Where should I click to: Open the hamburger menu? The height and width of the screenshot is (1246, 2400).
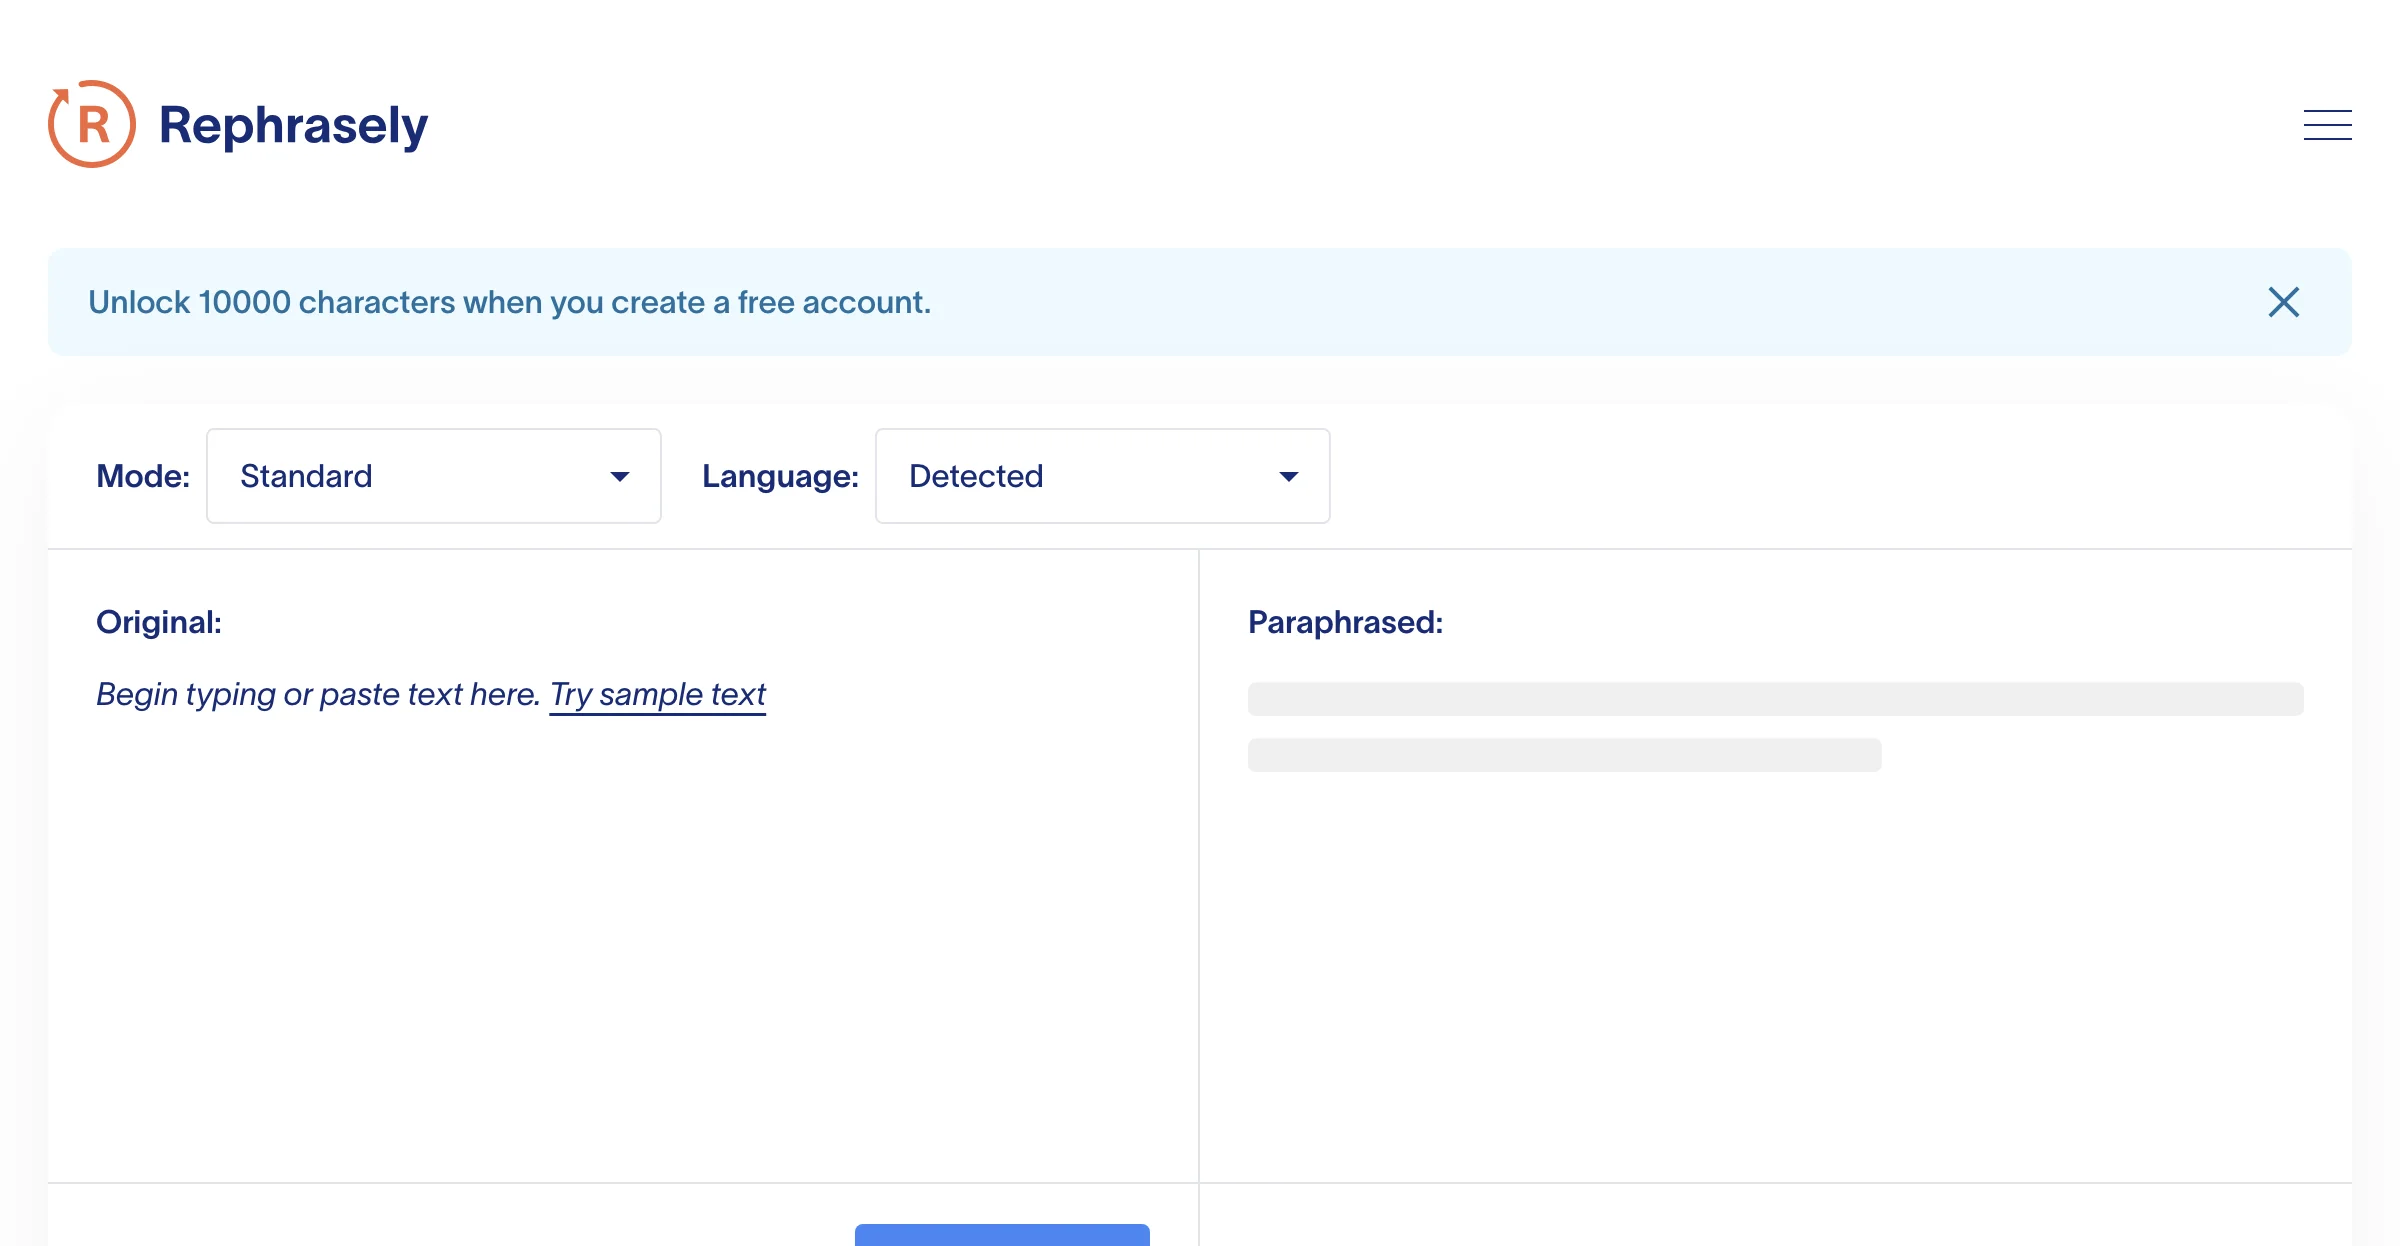point(2327,125)
